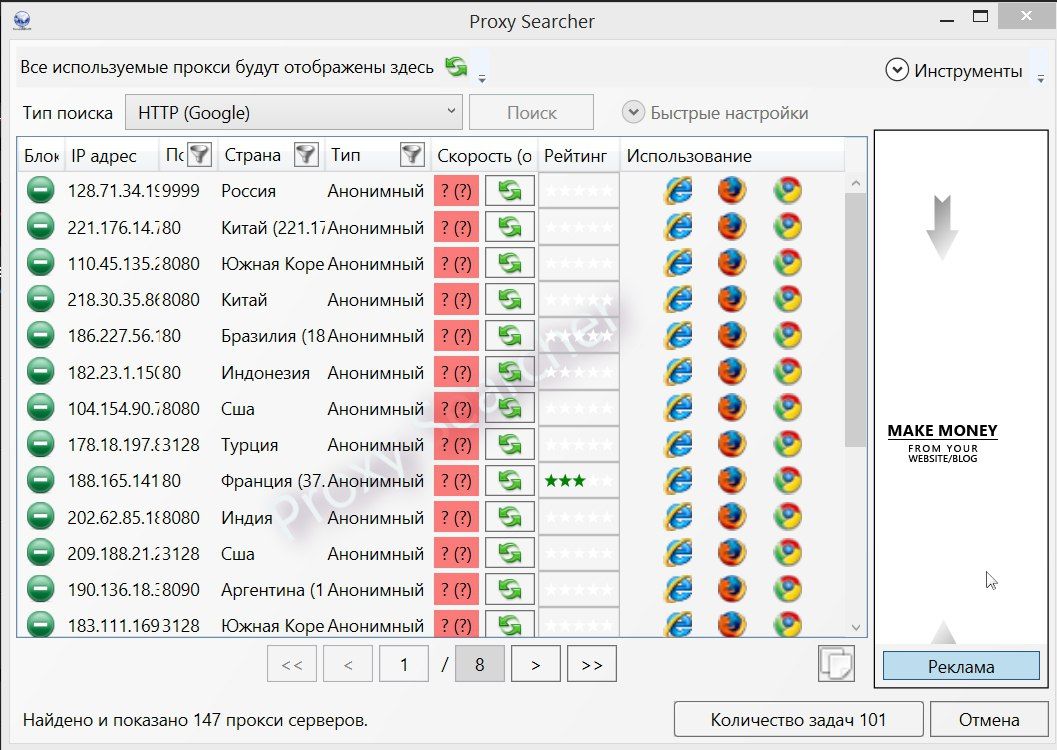The image size is (1057, 750).
Task: Set rating stars for the Франция proxy
Action: [579, 480]
